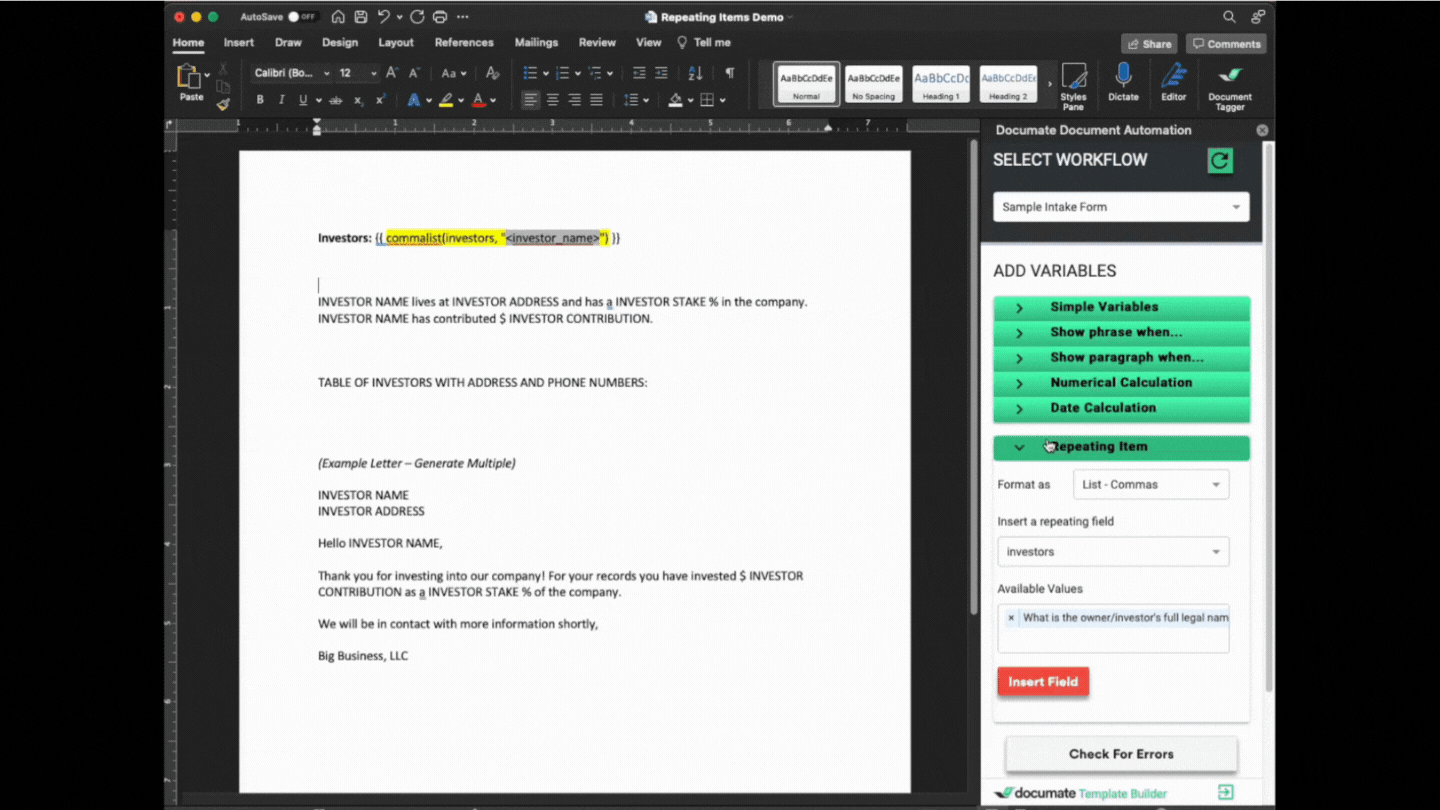
Task: Click the Home icon in title bar
Action: 338,17
